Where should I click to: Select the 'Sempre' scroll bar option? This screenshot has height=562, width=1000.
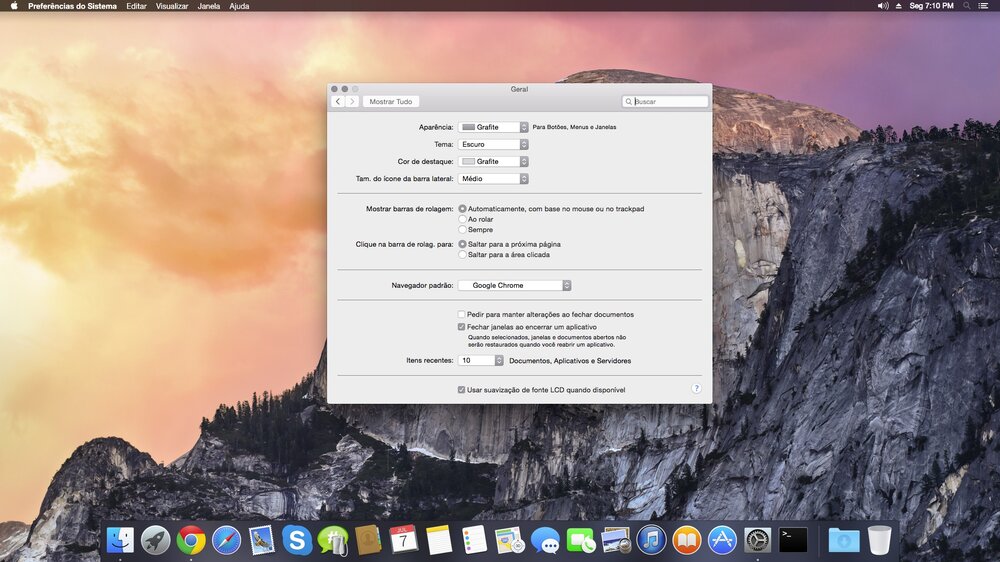click(462, 230)
